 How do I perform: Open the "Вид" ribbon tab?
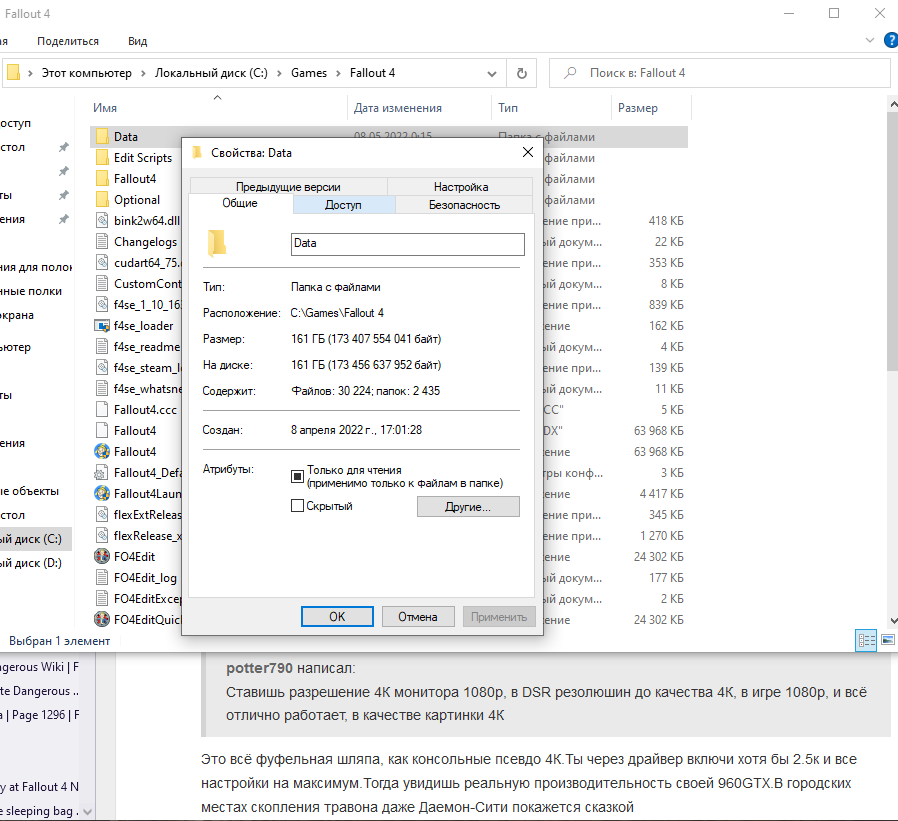(137, 41)
